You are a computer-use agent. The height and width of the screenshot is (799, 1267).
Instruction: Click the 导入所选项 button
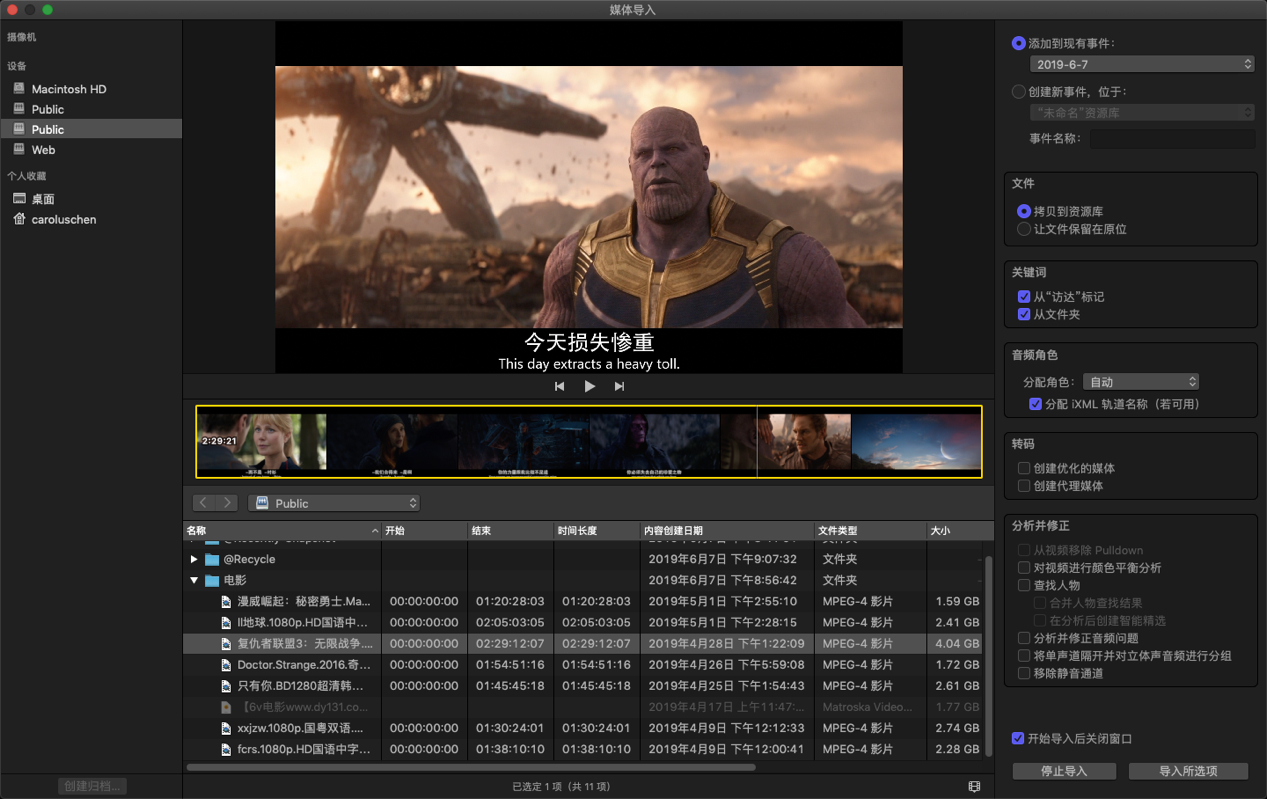1188,771
